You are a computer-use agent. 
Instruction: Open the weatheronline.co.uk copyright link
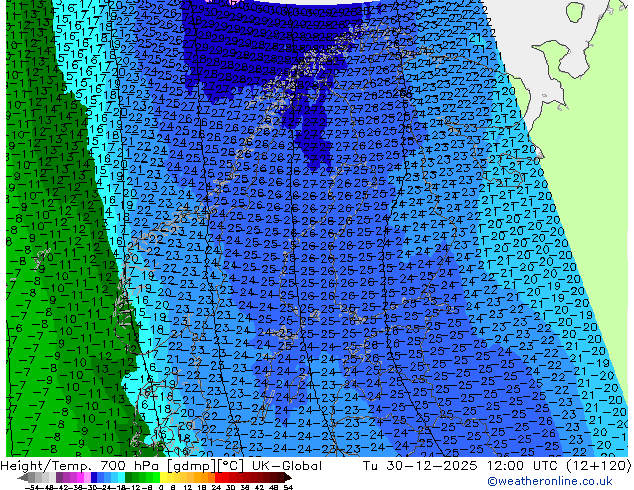[550, 481]
